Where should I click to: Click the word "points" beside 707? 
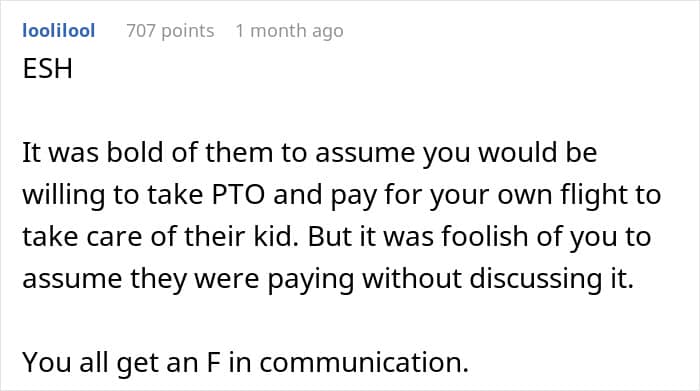pyautogui.click(x=188, y=31)
